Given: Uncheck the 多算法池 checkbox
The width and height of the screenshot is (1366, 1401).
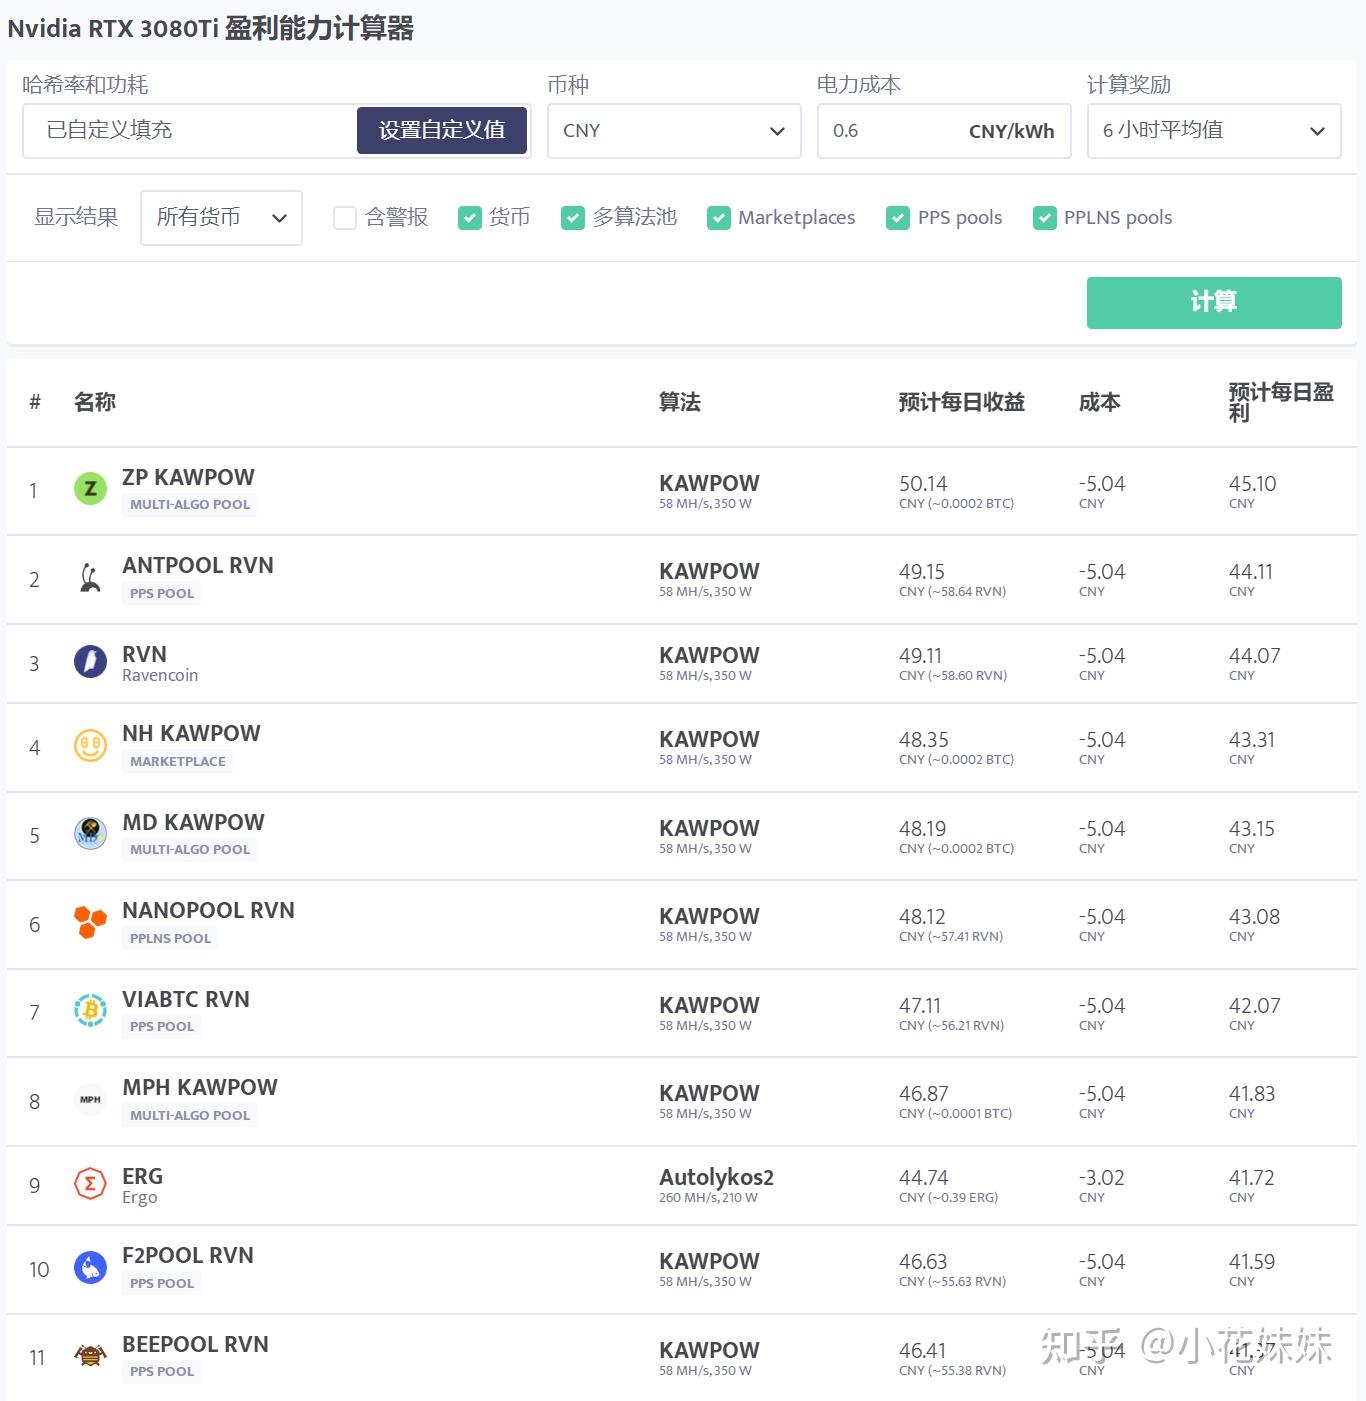Looking at the screenshot, I should pos(573,218).
